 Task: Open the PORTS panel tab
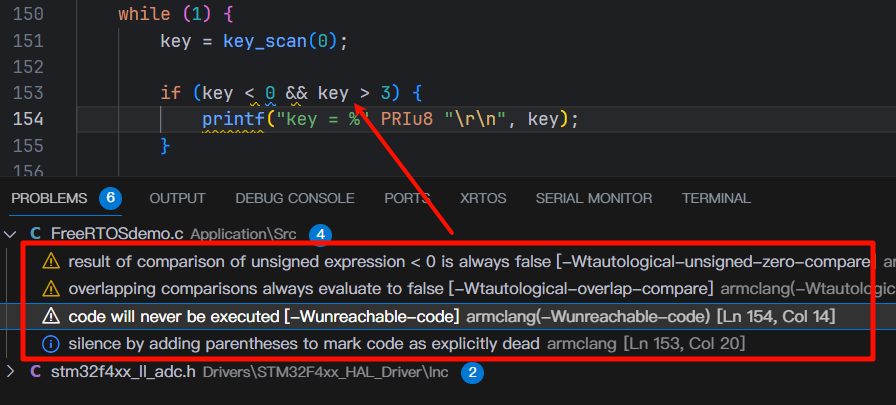[x=407, y=198]
